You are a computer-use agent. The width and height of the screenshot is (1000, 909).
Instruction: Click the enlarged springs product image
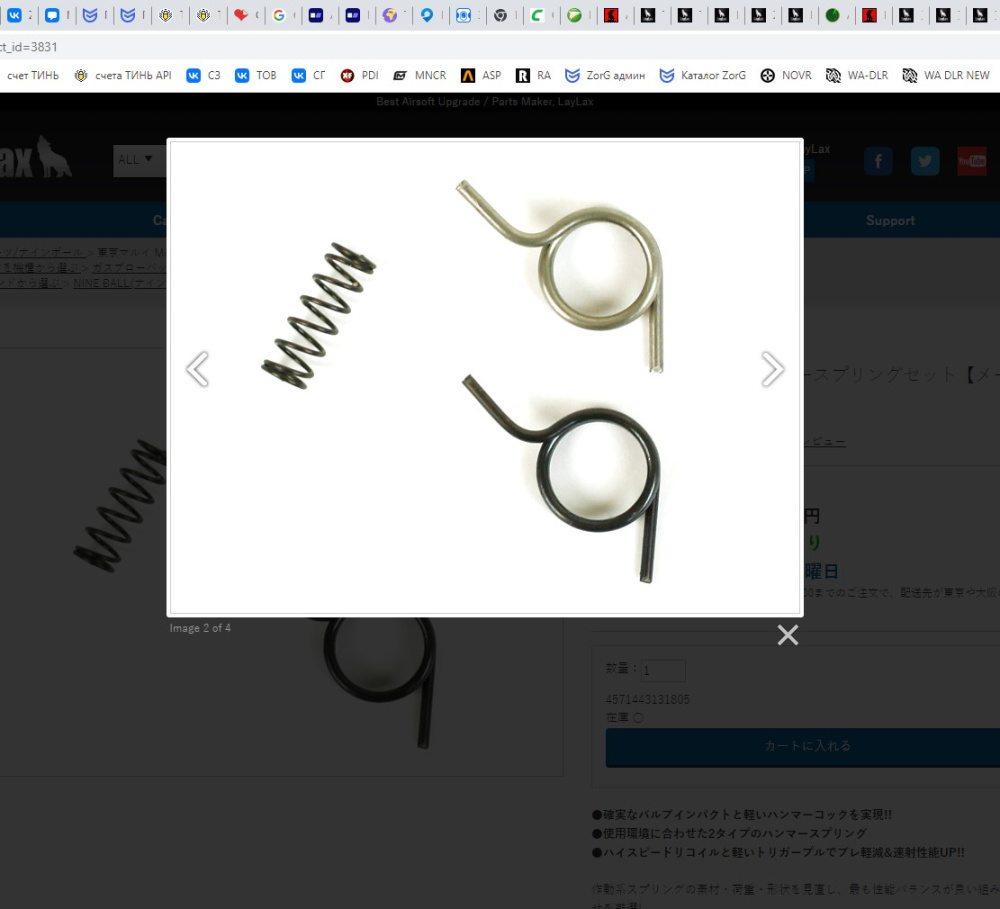[x=485, y=377]
